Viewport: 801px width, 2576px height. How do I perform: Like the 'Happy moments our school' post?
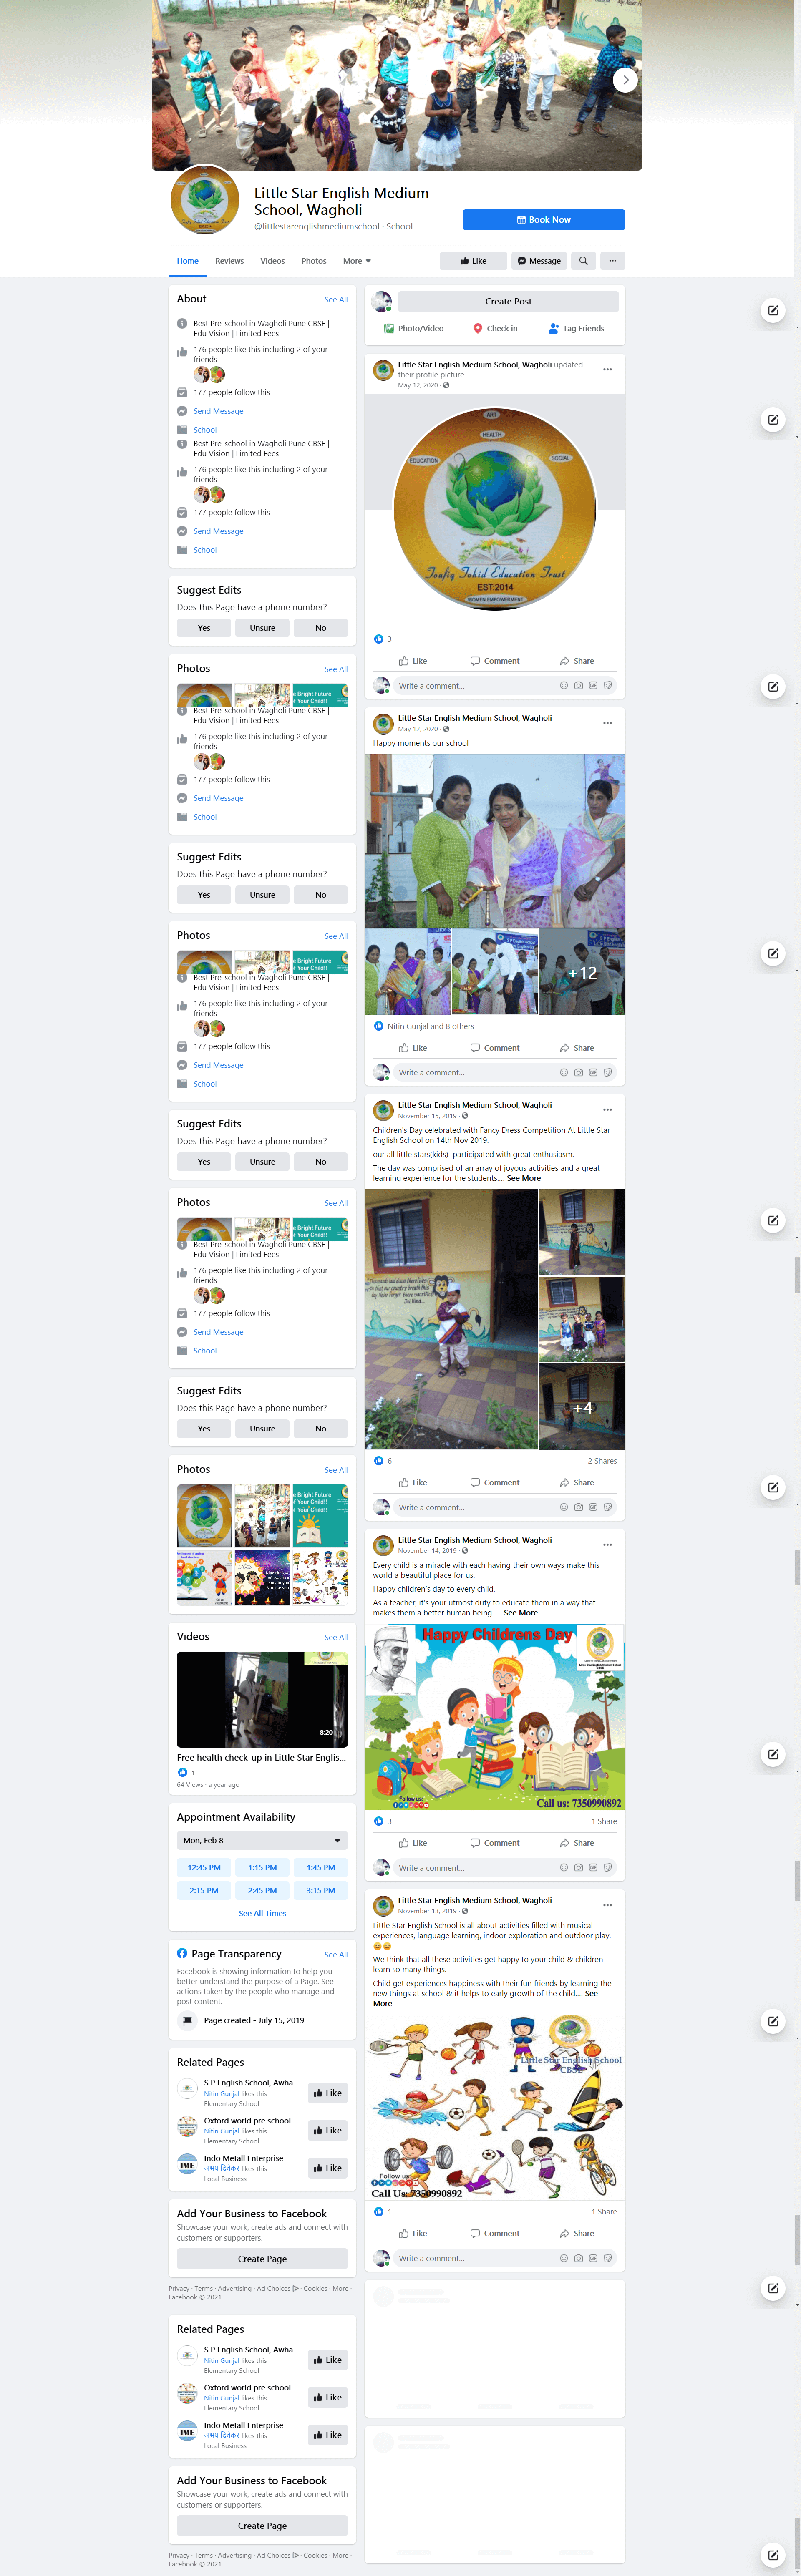click(412, 1048)
